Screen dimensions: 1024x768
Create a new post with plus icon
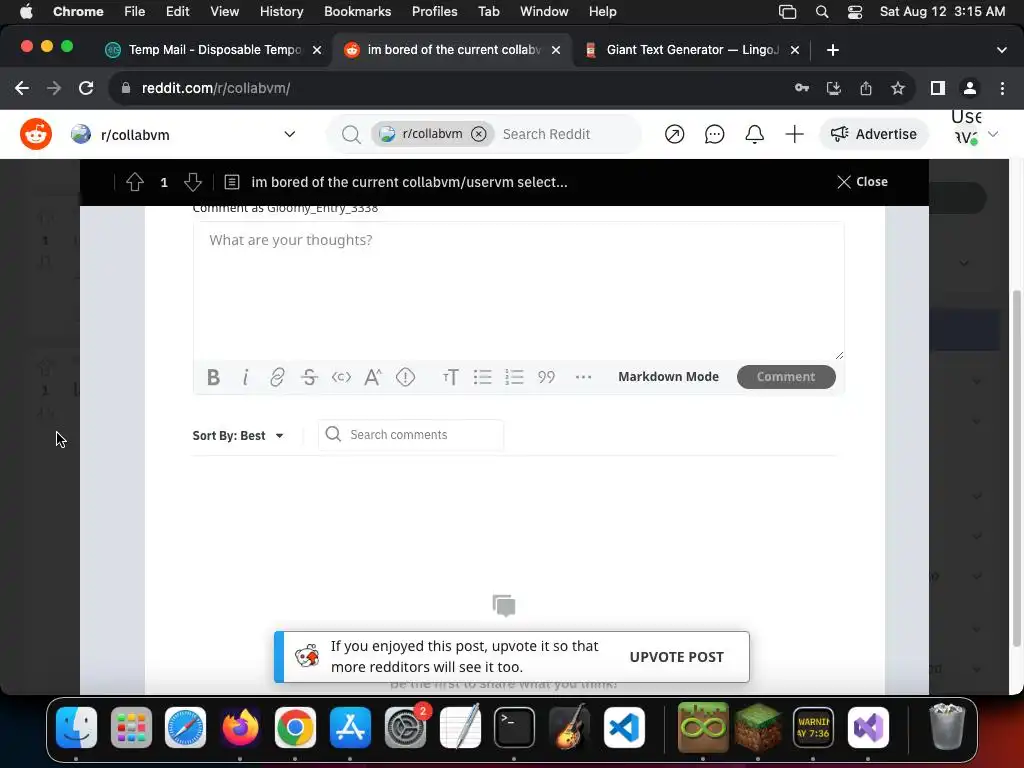tap(794, 134)
